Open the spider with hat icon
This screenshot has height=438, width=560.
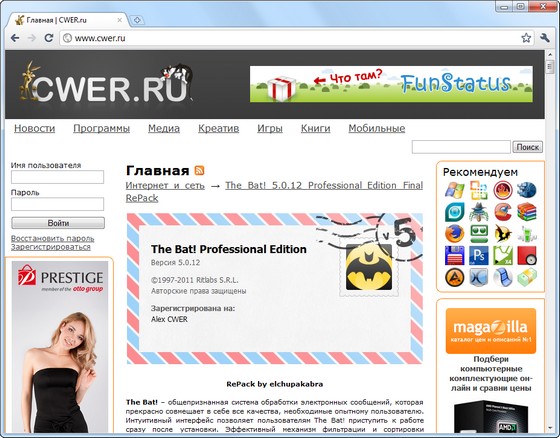coord(479,212)
